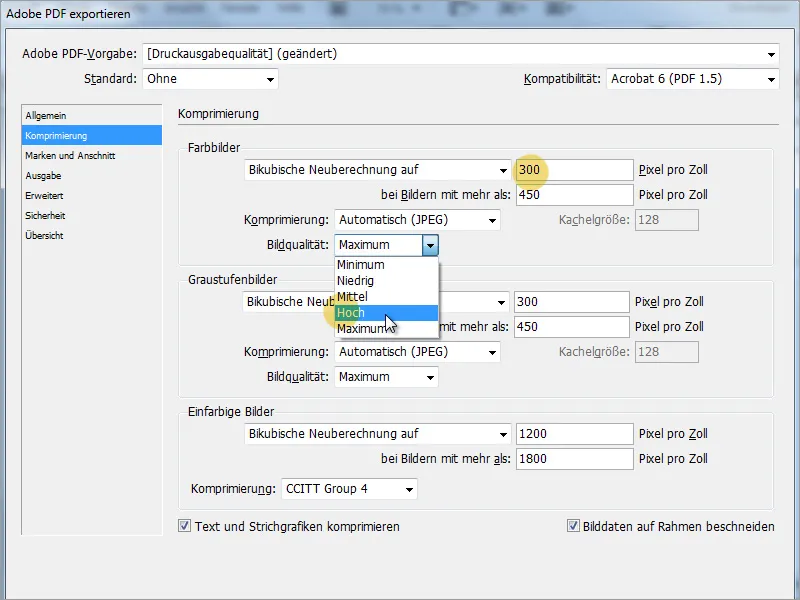Open Graustufenbilder Komprimierung dropdown
The height and width of the screenshot is (600, 800).
417,352
